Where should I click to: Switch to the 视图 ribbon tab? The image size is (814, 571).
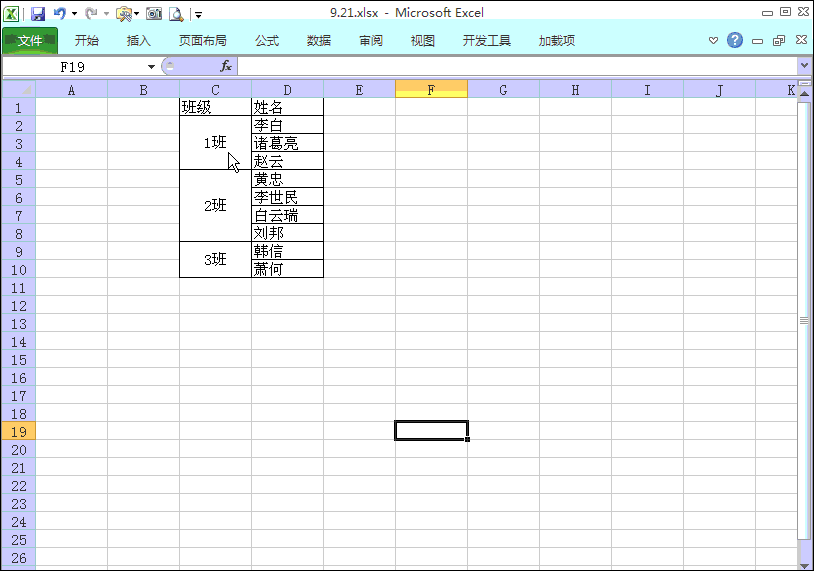coord(423,40)
